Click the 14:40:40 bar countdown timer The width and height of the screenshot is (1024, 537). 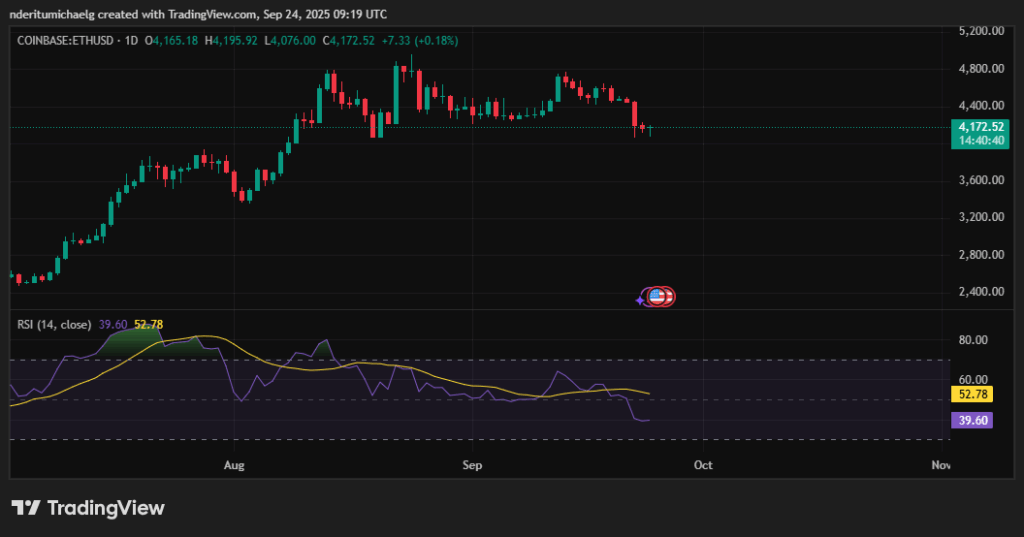pos(982,141)
